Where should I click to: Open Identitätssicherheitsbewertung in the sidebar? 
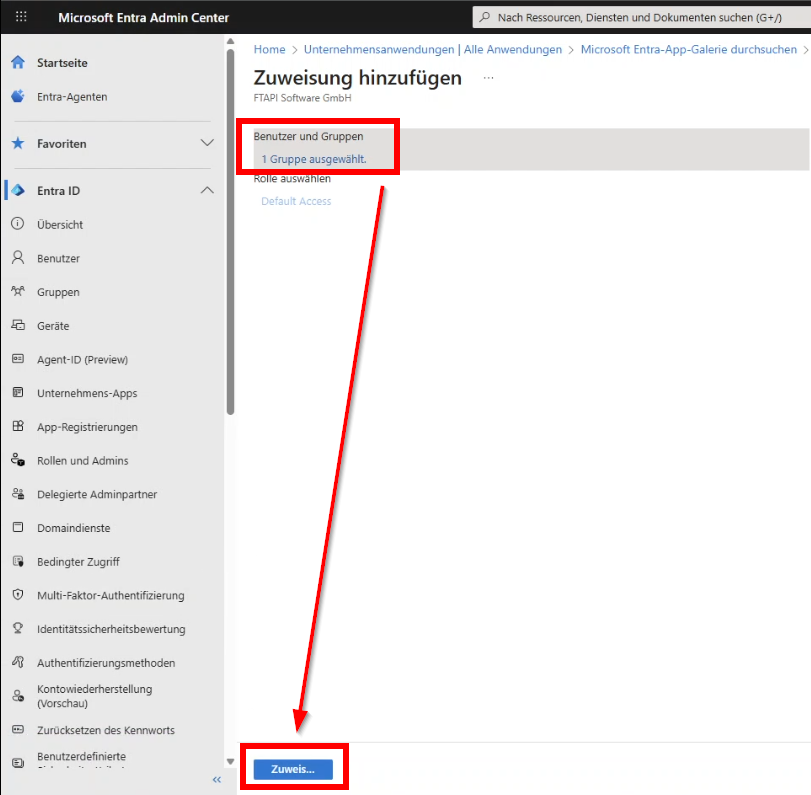(x=111, y=629)
